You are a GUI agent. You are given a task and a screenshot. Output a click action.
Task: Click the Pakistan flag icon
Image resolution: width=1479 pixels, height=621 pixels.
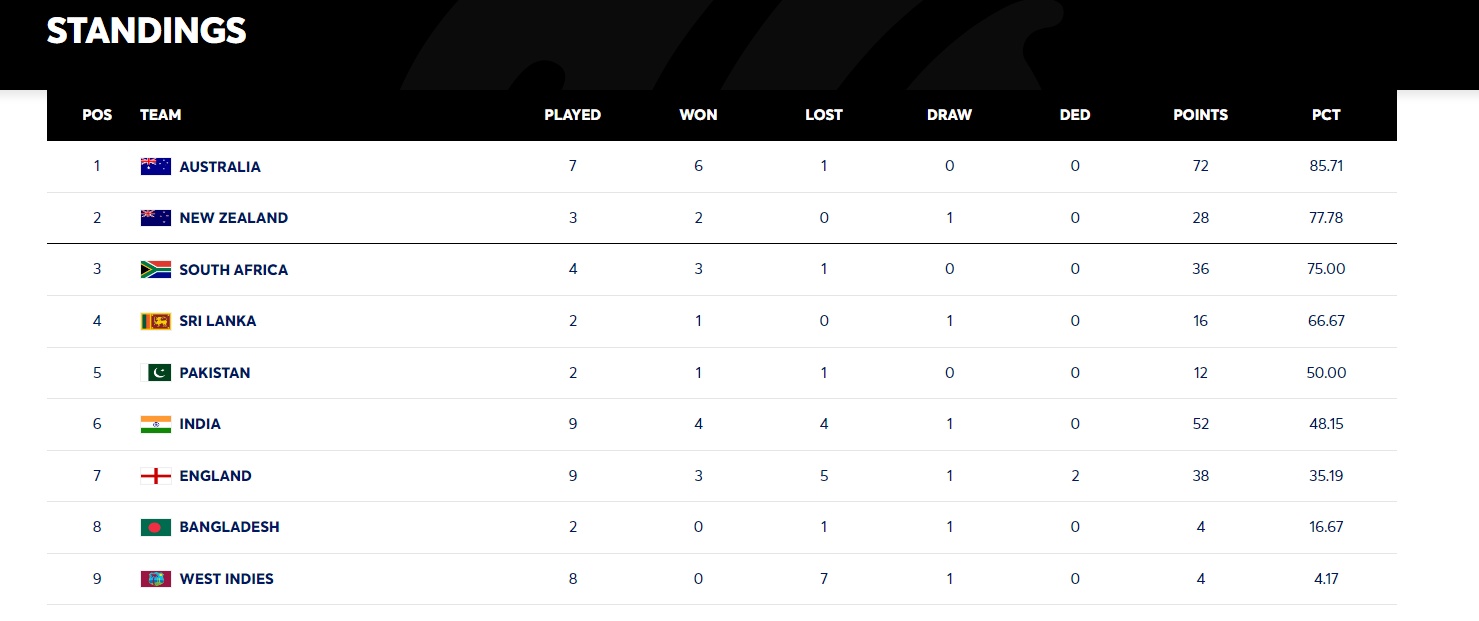pyautogui.click(x=157, y=373)
